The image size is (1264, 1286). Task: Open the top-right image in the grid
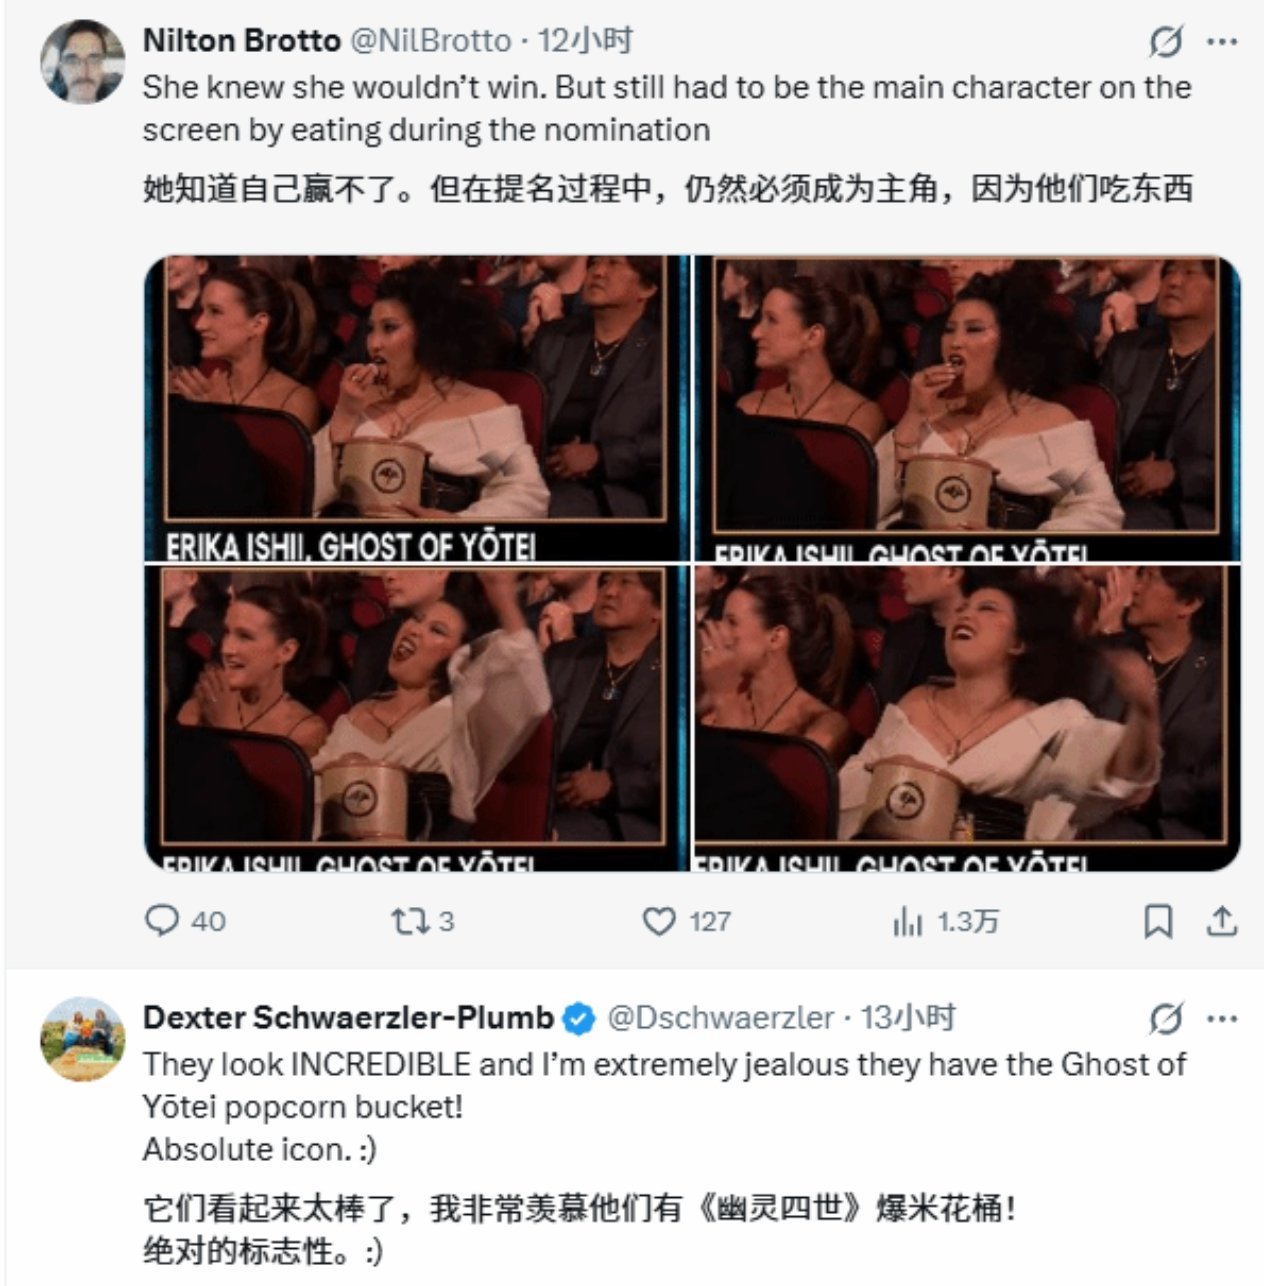[x=967, y=407]
